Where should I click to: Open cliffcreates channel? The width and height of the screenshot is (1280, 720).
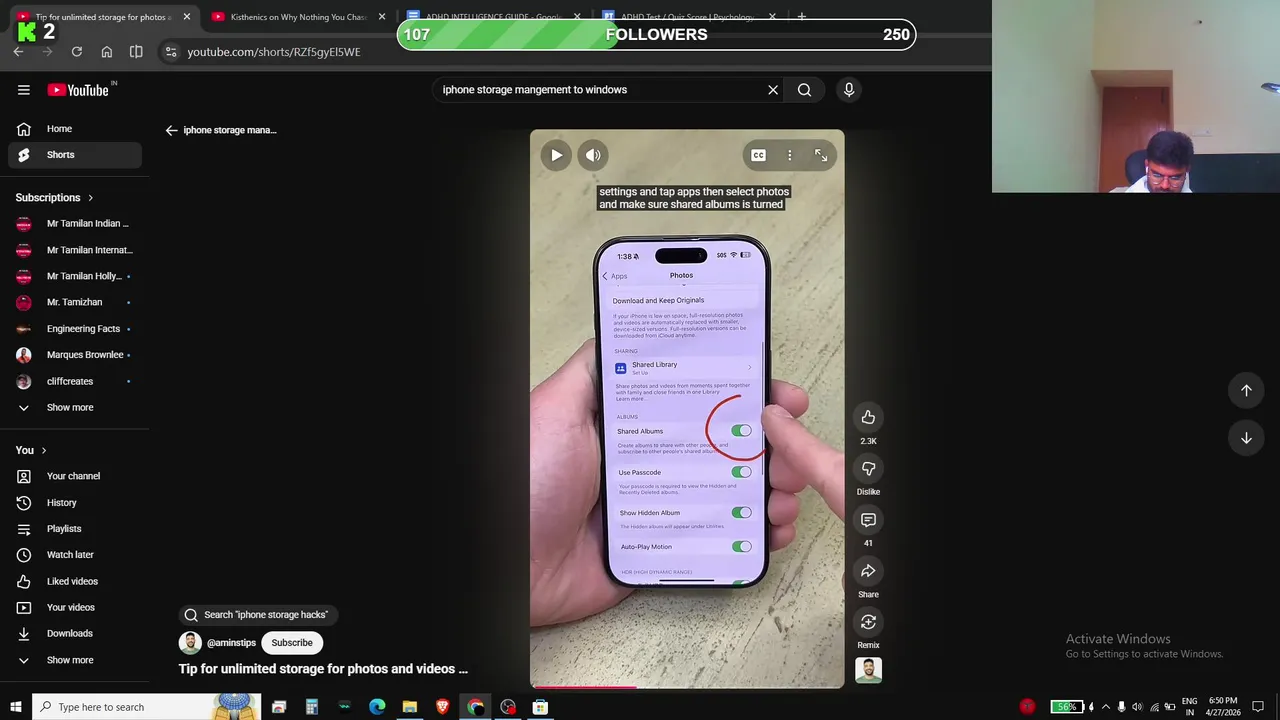coord(74,381)
